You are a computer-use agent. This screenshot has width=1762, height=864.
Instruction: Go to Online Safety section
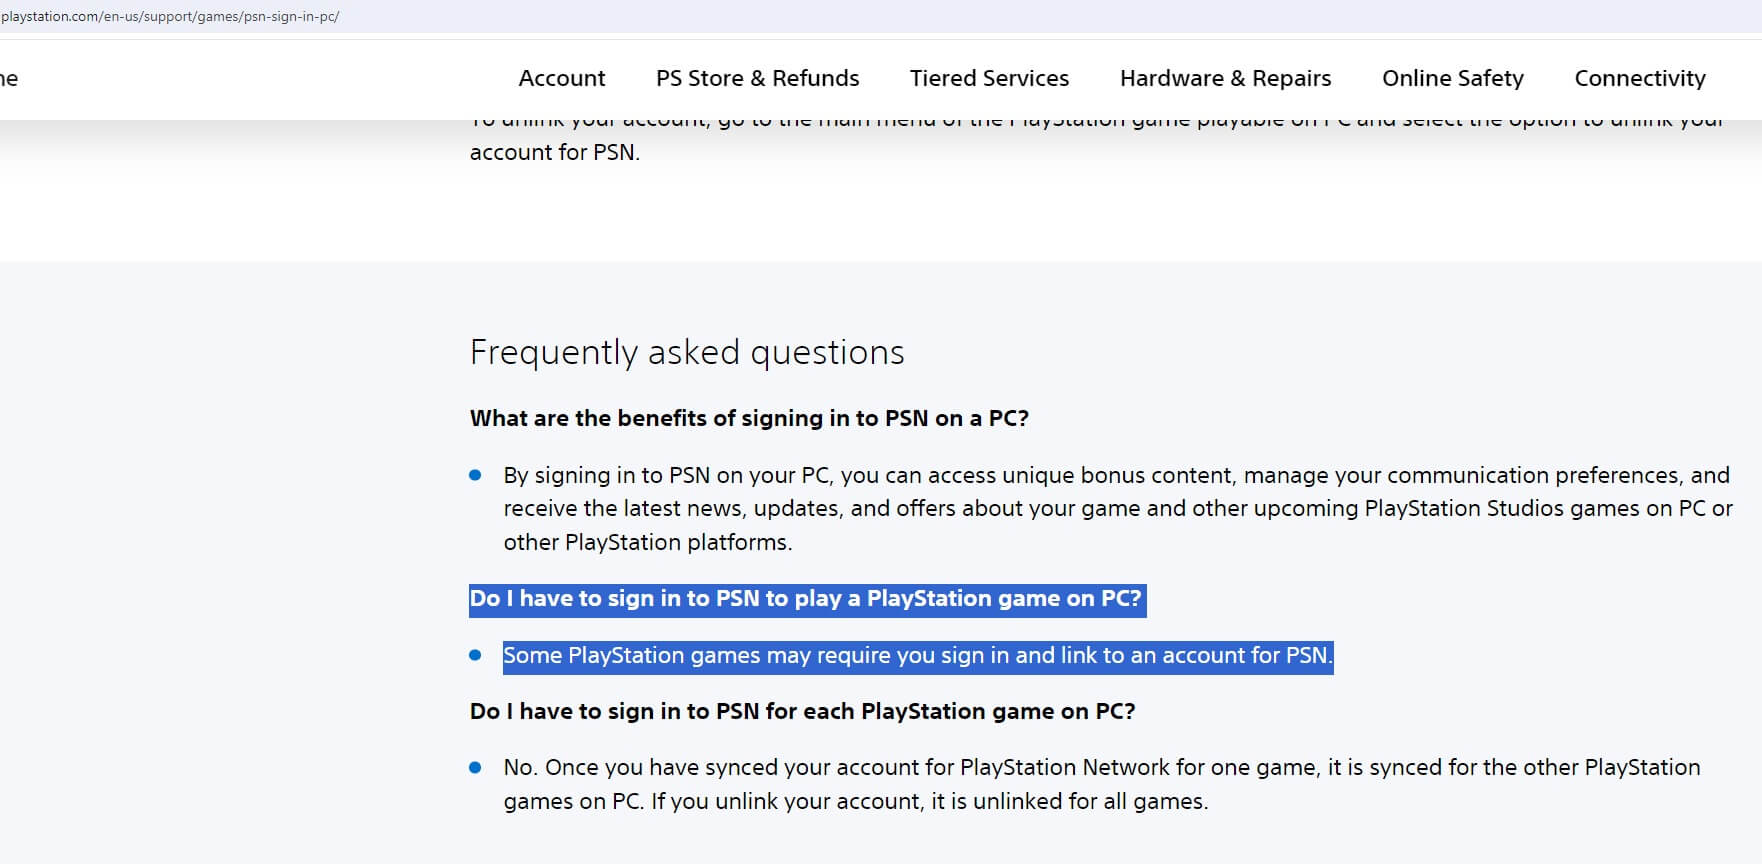coord(1452,78)
